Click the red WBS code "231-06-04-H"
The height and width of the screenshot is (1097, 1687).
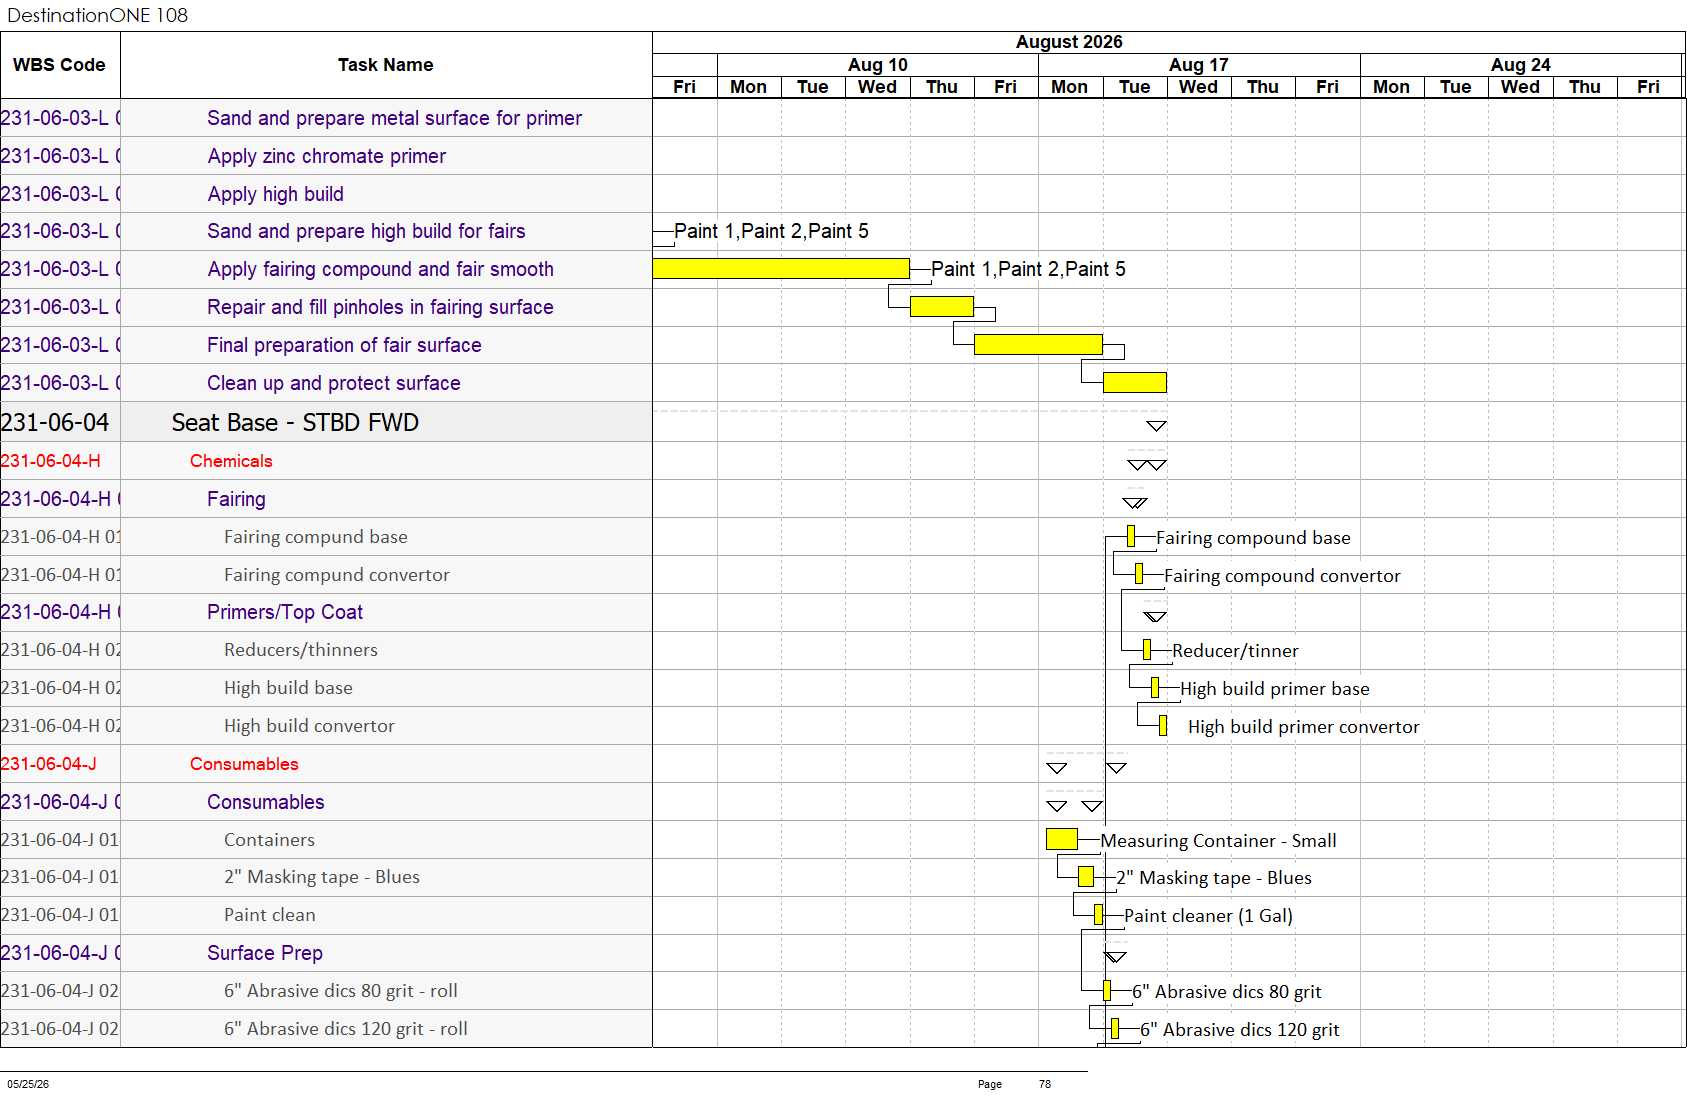click(51, 461)
